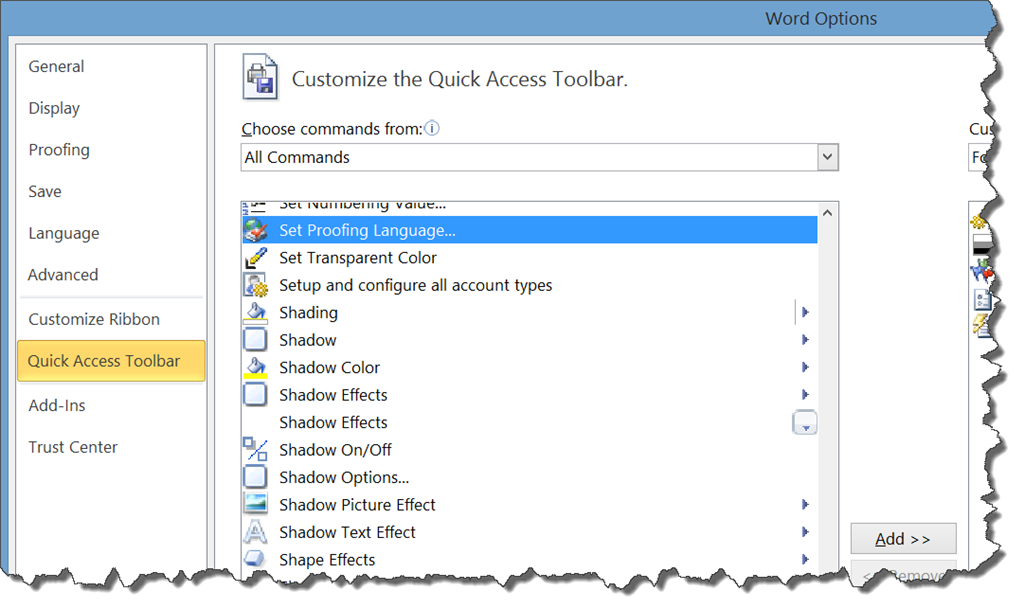
Task: Select the Shadow On/Off command
Action: coord(530,449)
